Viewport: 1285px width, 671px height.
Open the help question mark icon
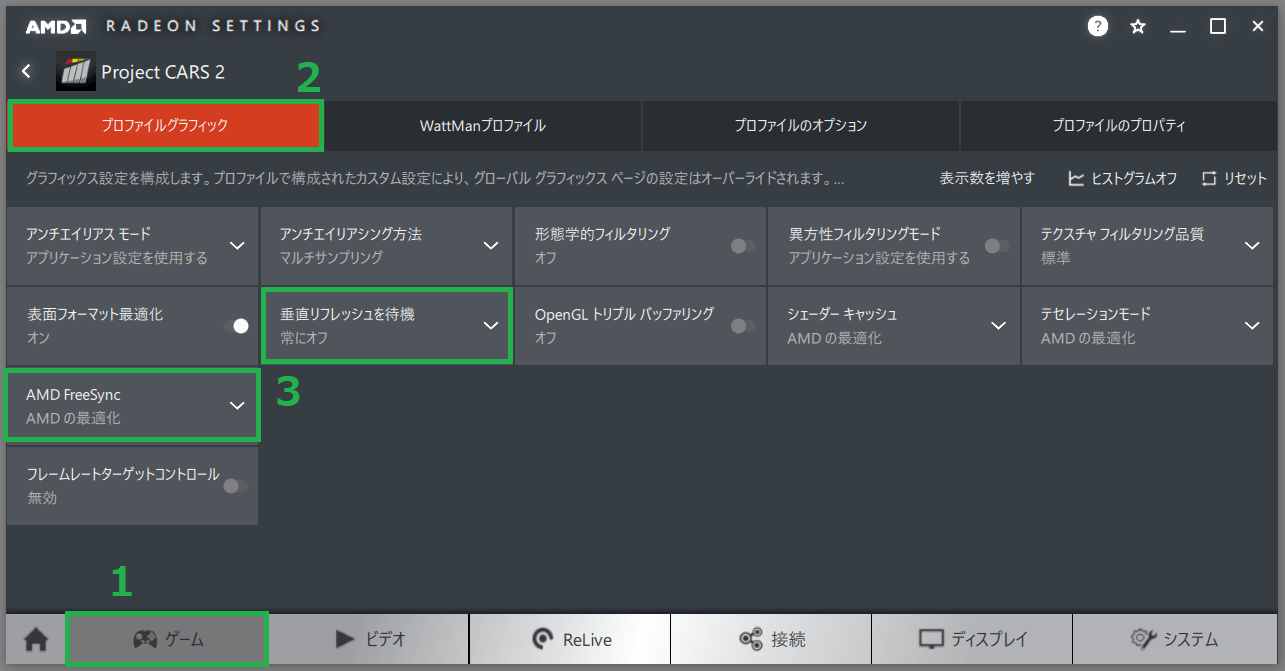pyautogui.click(x=1098, y=27)
